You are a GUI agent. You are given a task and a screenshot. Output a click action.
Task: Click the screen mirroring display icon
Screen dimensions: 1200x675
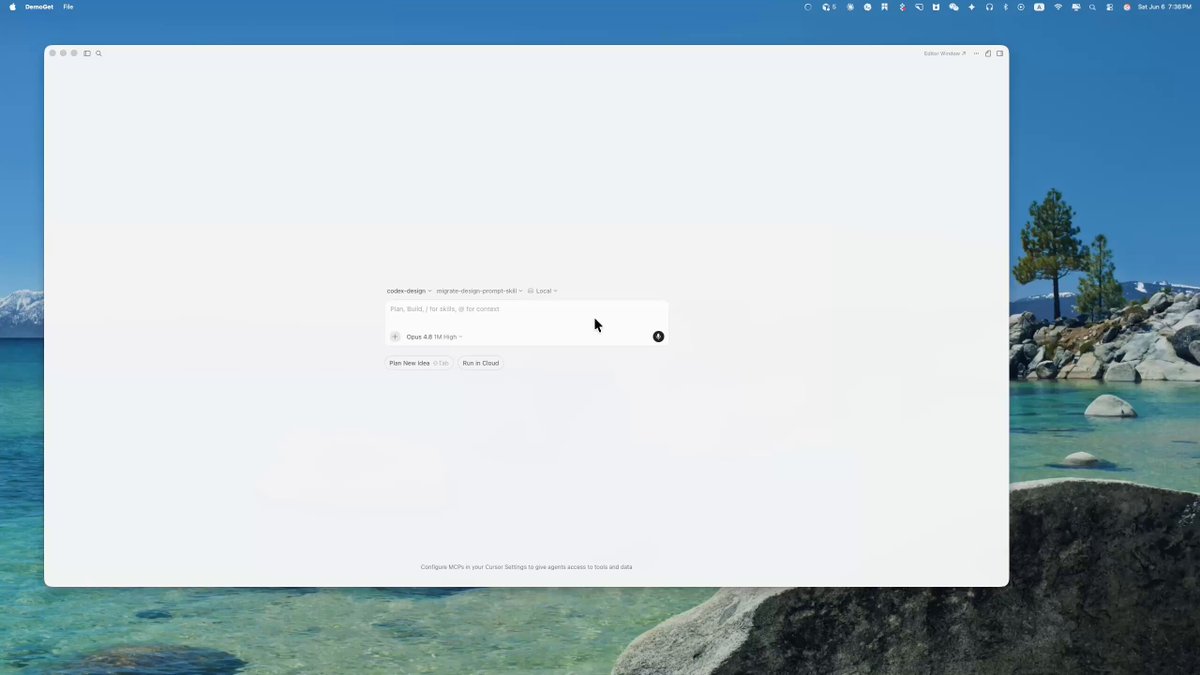point(1076,7)
